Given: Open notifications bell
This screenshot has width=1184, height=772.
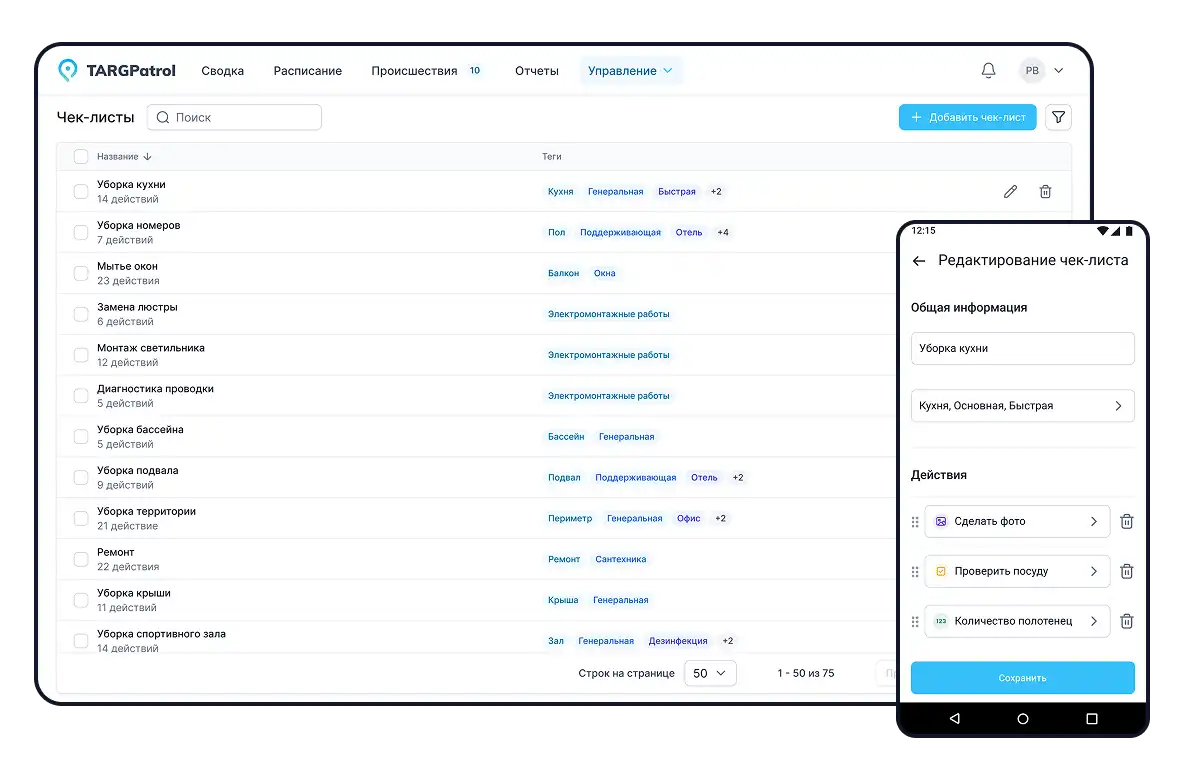Looking at the screenshot, I should tap(988, 70).
